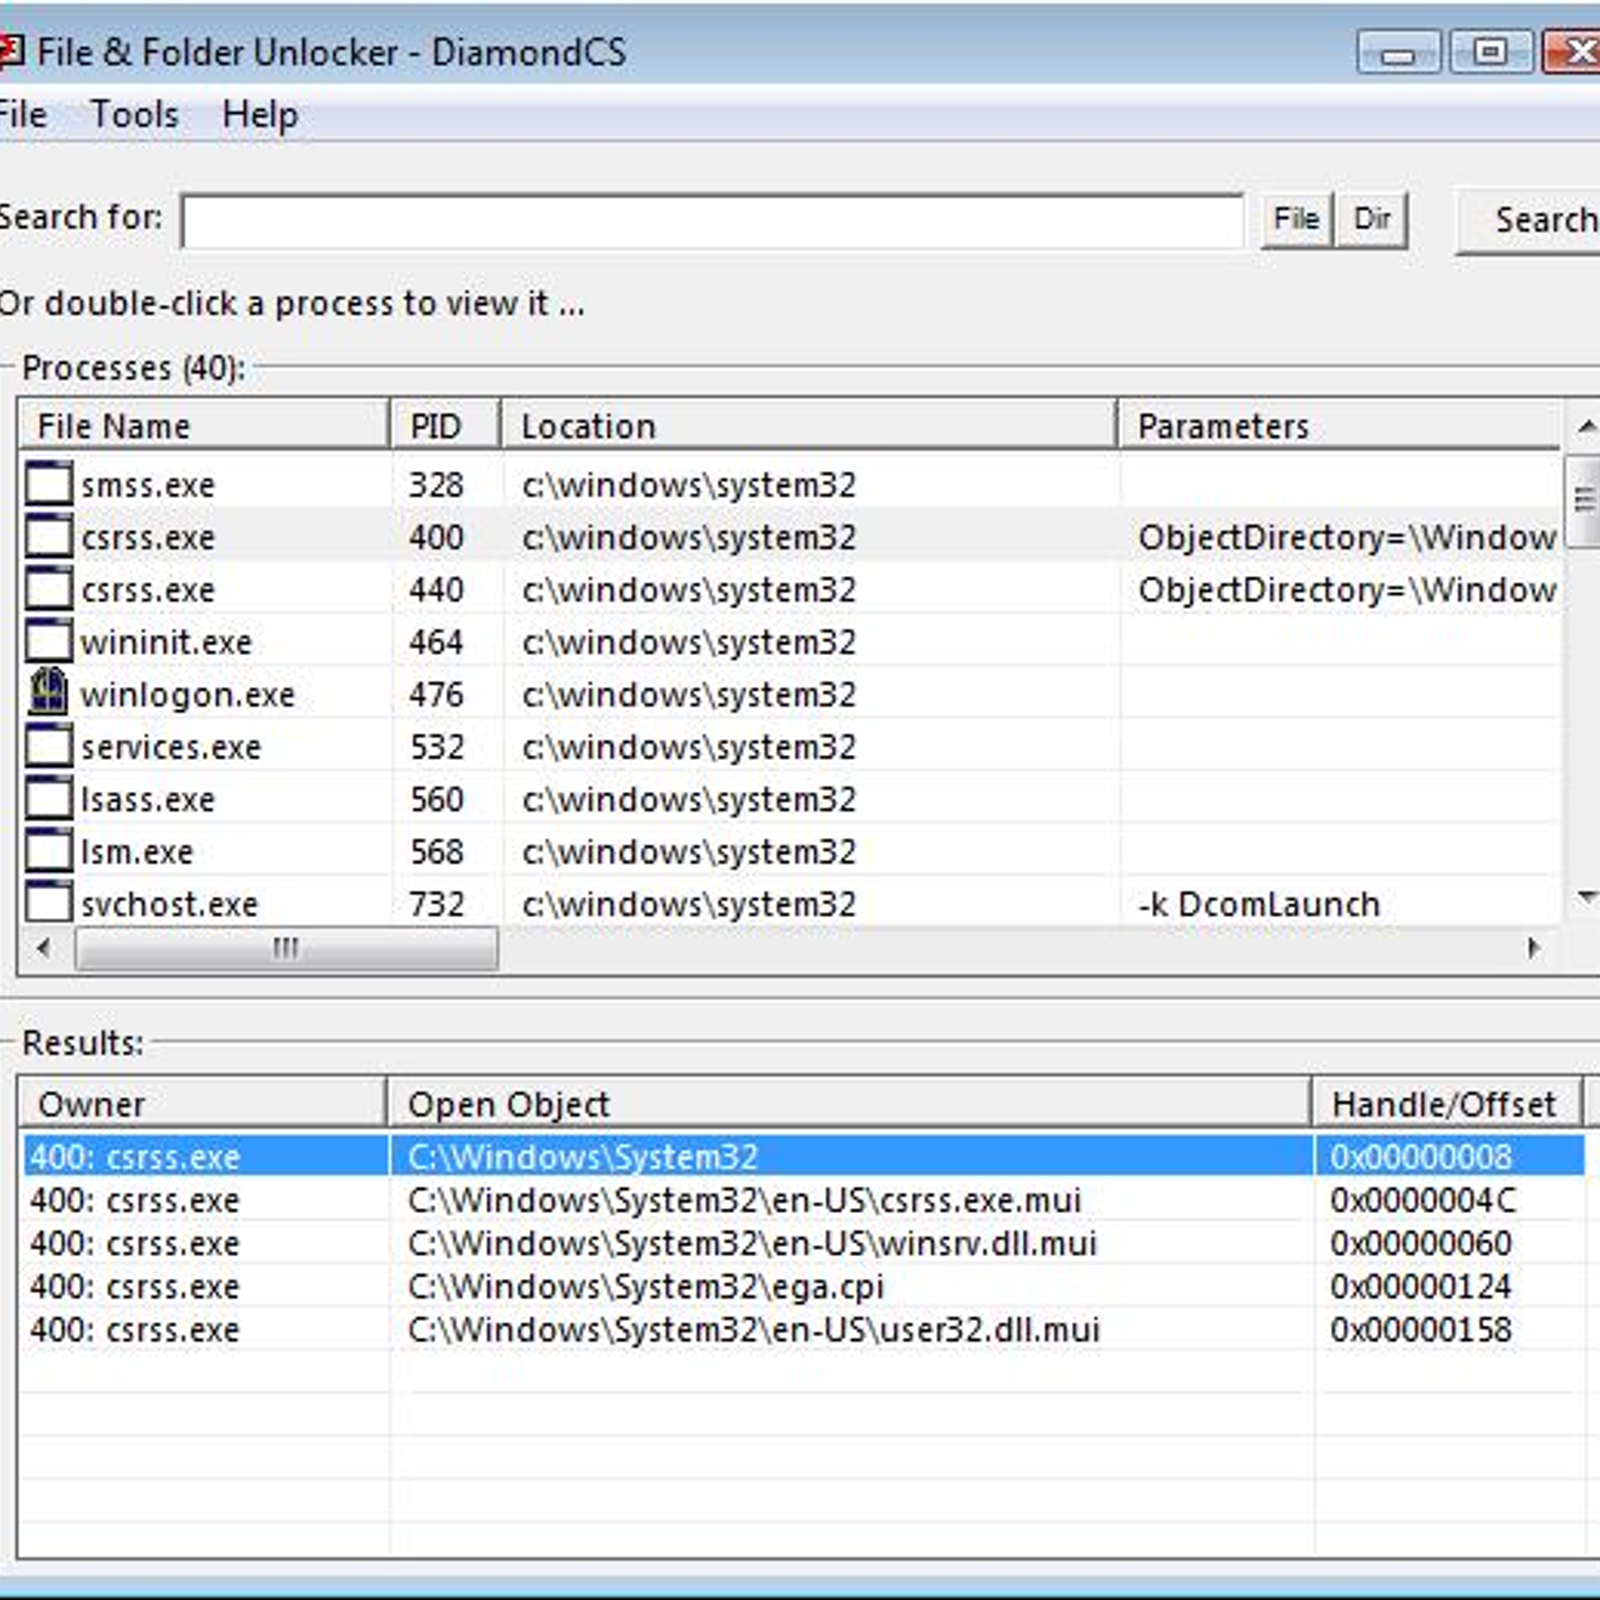1600x1600 pixels.
Task: Click PID 400 cell
Action: (x=437, y=537)
